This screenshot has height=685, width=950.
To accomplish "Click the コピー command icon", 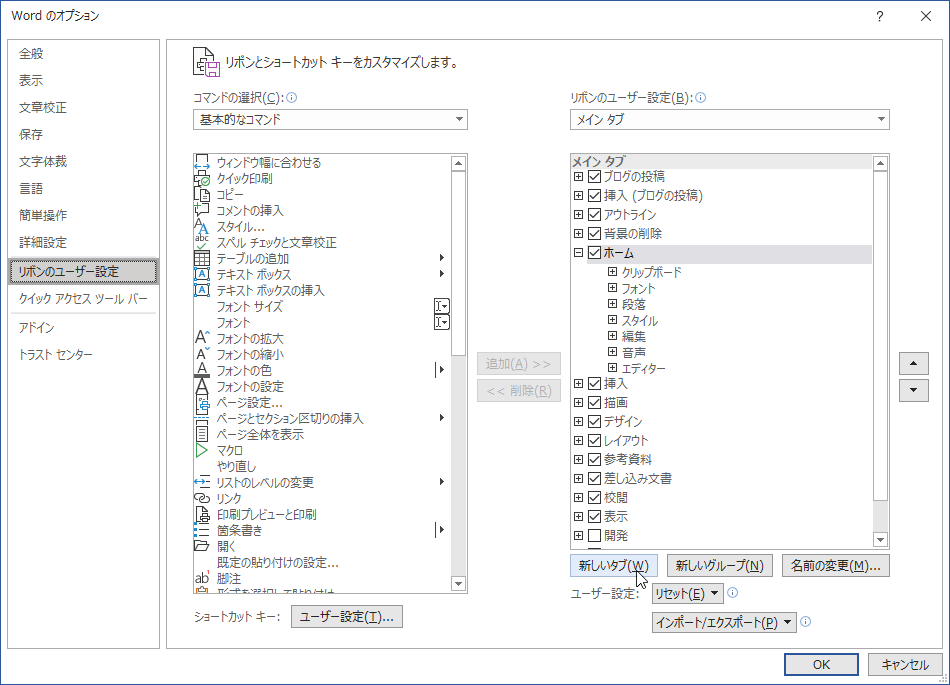I will (x=202, y=194).
